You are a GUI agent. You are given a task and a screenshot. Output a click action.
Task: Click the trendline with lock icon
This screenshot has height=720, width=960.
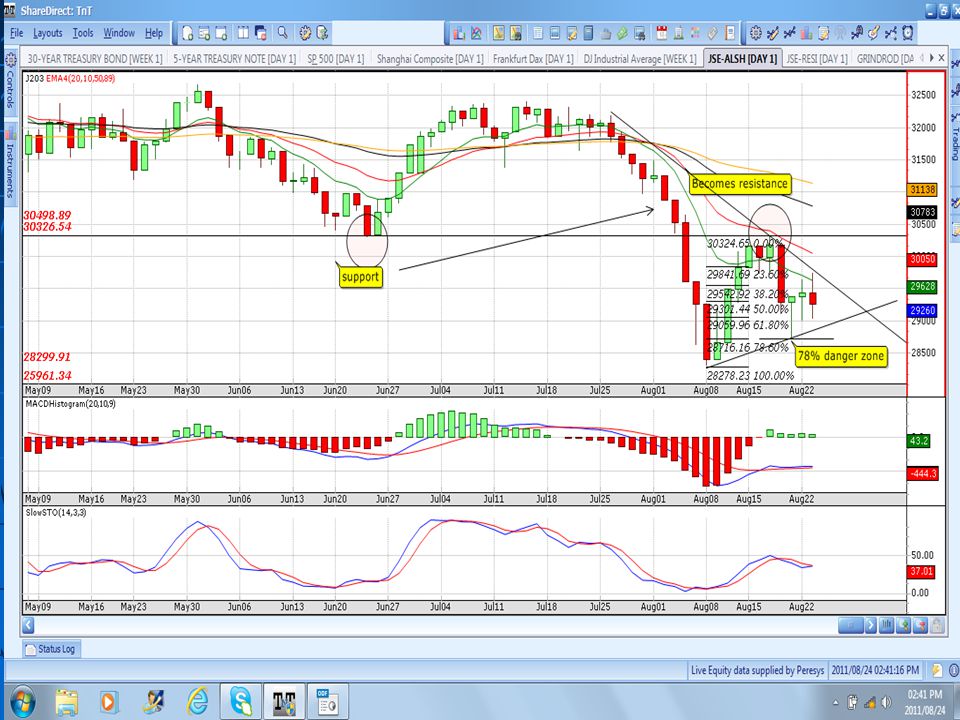click(857, 33)
